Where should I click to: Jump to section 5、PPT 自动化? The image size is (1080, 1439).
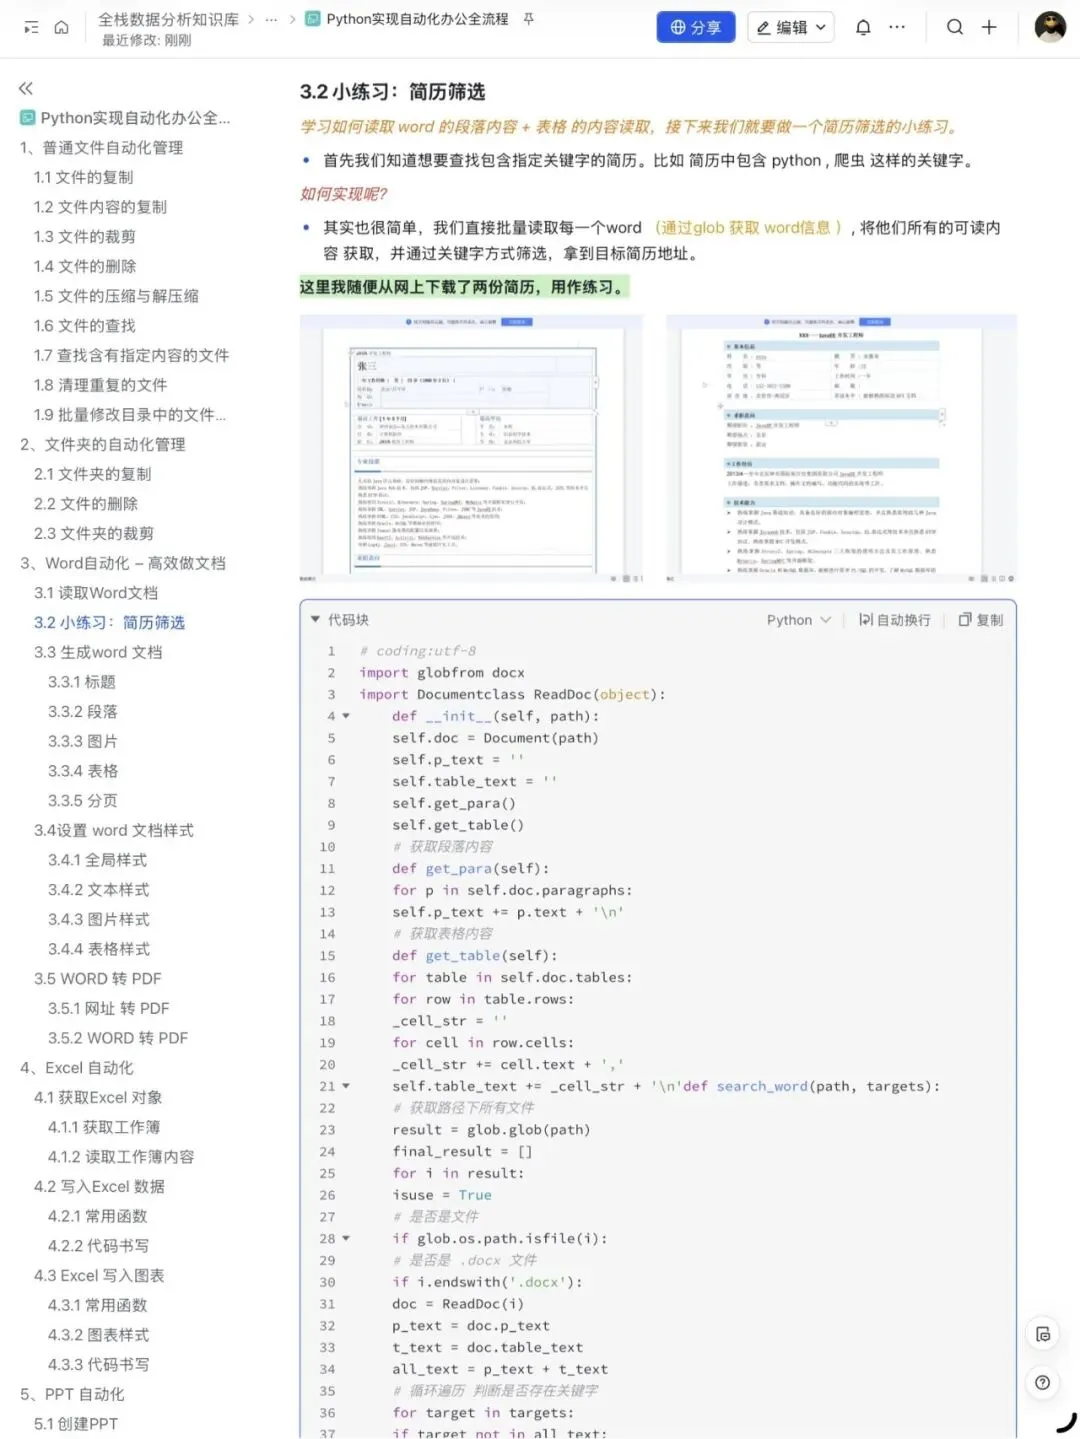tap(72, 1394)
